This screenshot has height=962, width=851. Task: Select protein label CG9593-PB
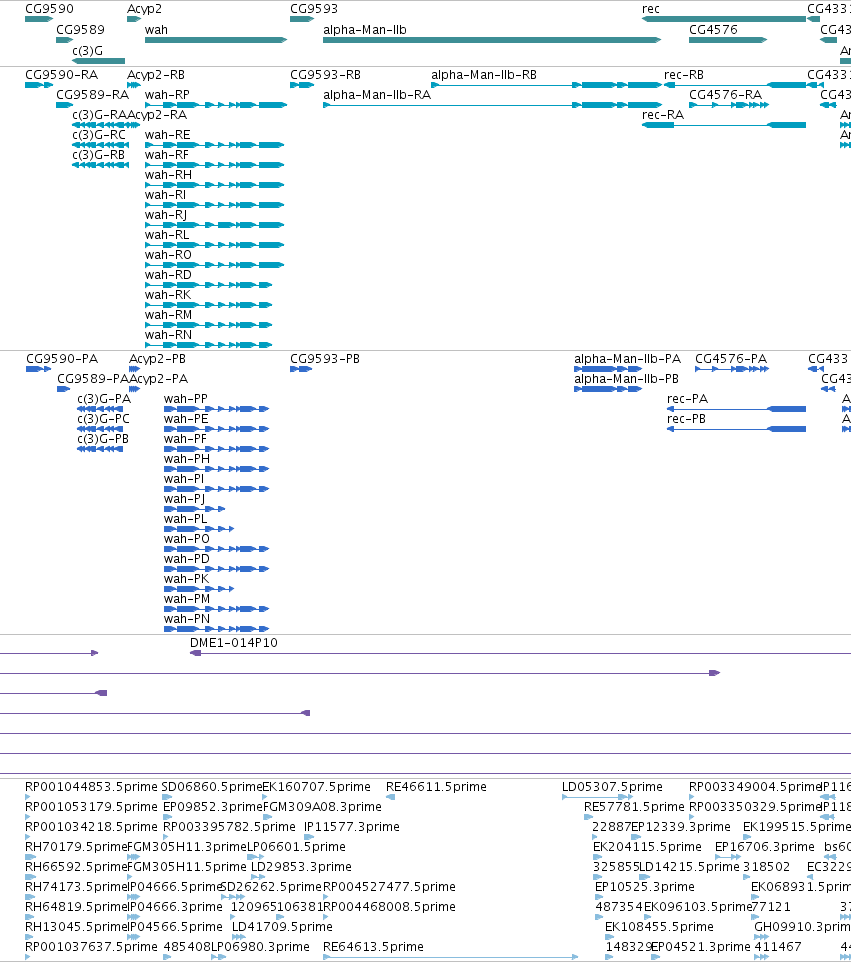[325, 359]
